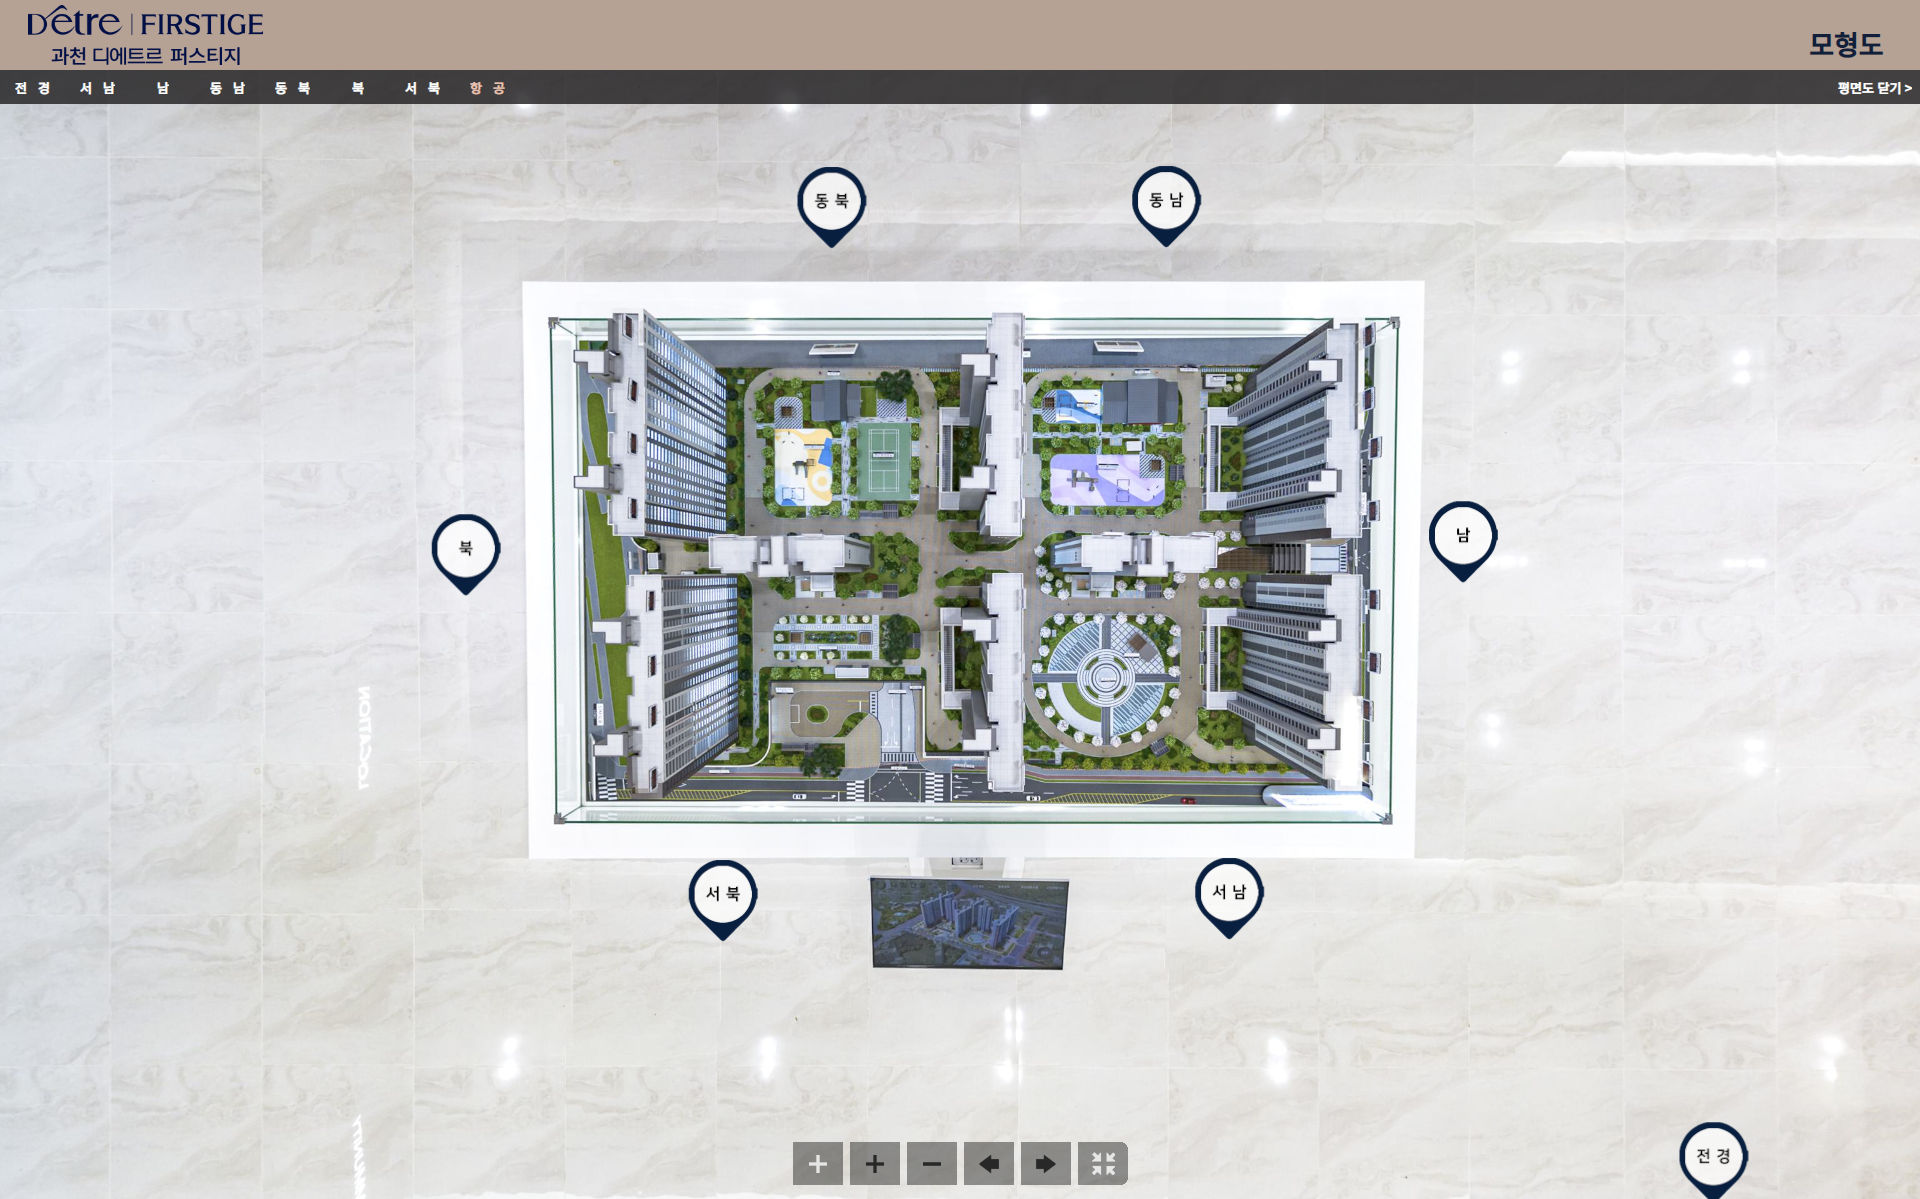Zoom out with the minus button
Image resolution: width=1920 pixels, height=1199 pixels.
(931, 1164)
